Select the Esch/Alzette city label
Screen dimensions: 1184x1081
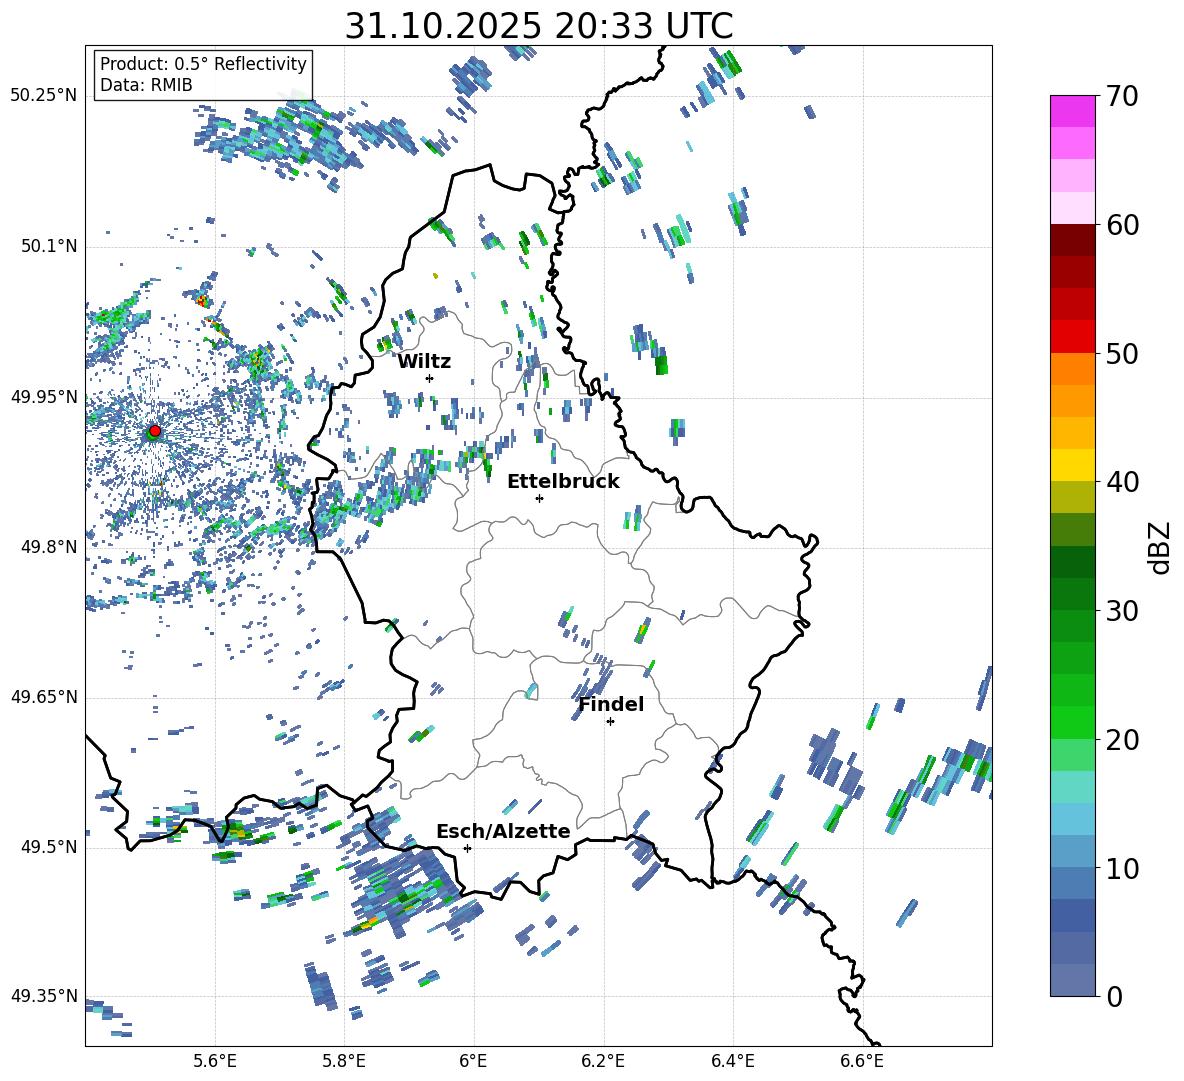click(503, 831)
